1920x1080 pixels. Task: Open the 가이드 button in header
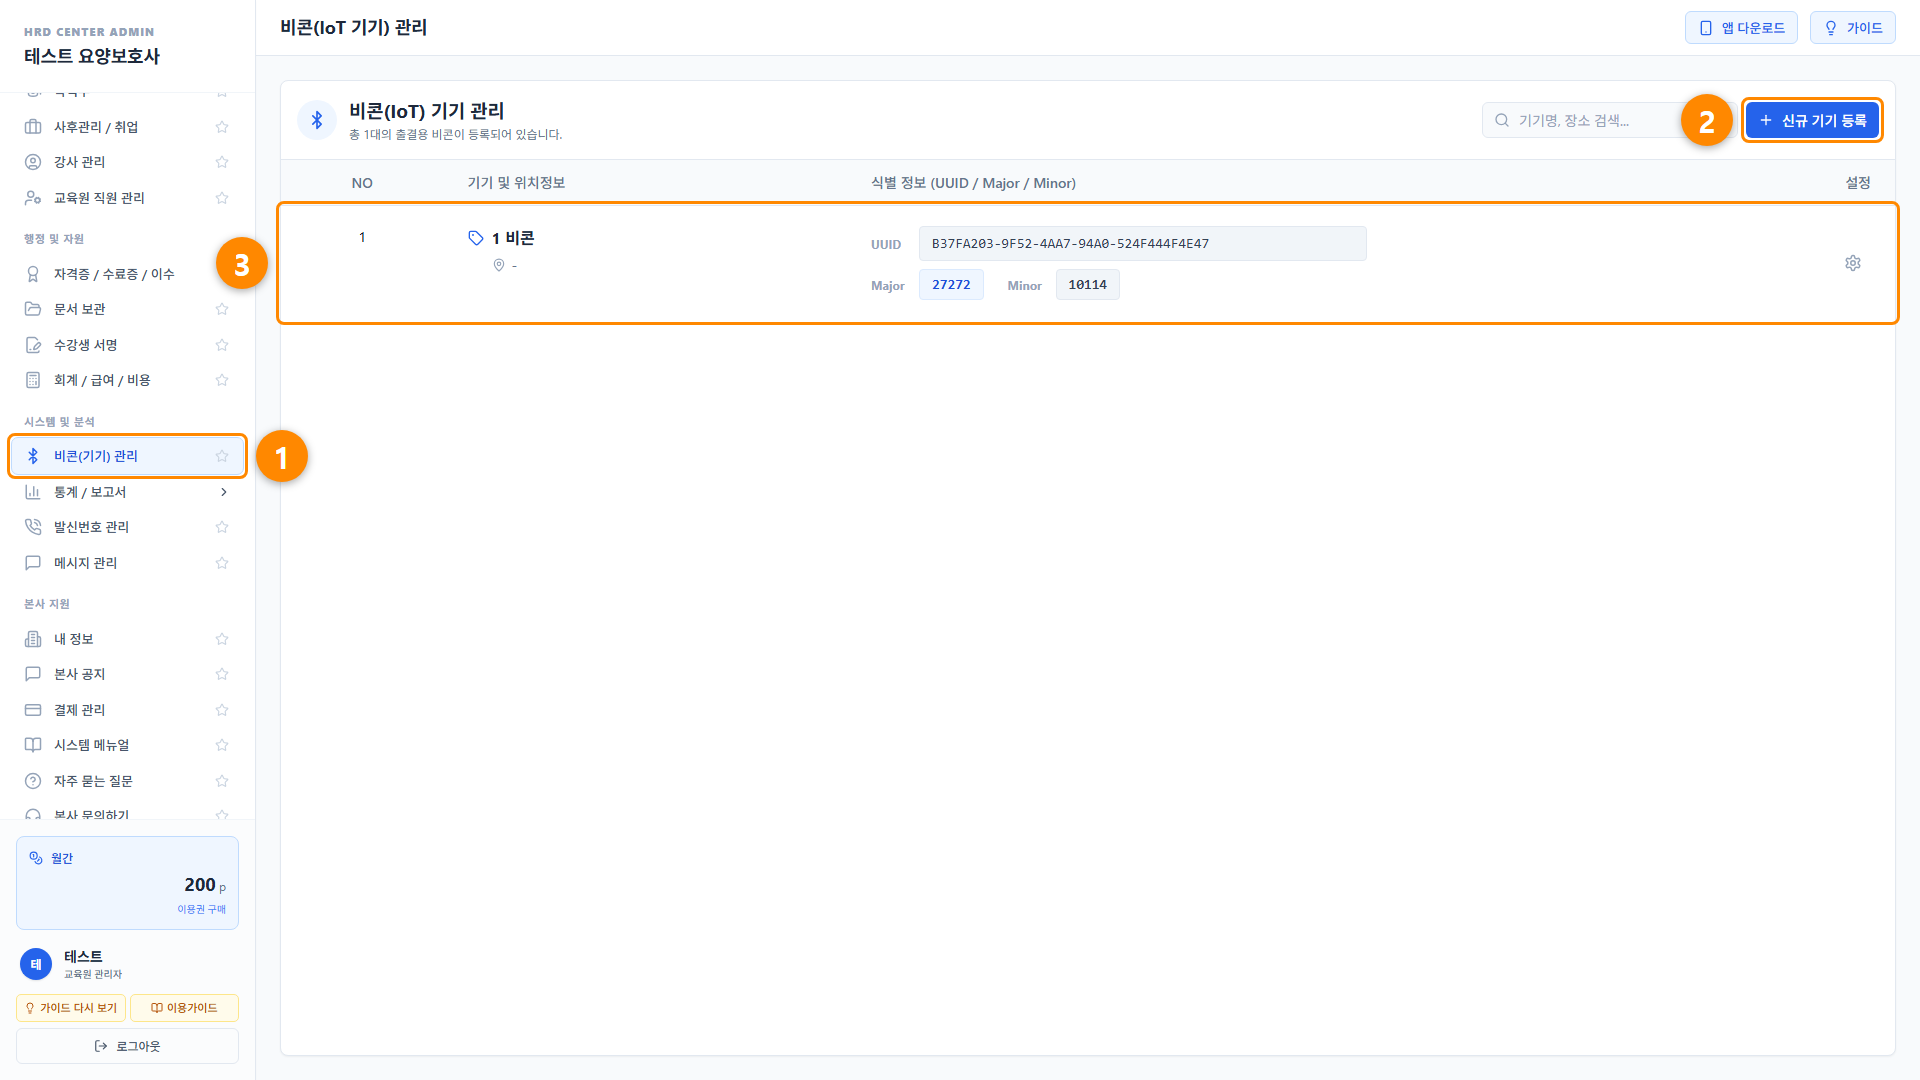pyautogui.click(x=1852, y=28)
